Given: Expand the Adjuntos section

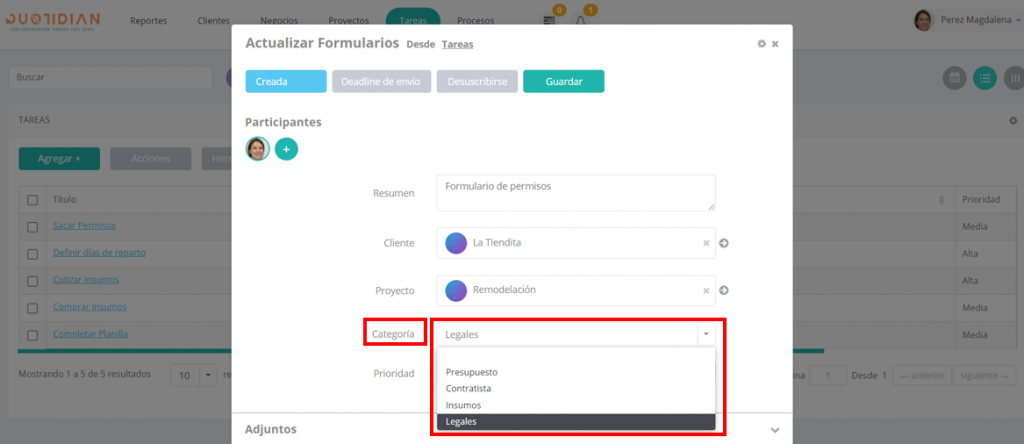Looking at the screenshot, I should point(775,430).
